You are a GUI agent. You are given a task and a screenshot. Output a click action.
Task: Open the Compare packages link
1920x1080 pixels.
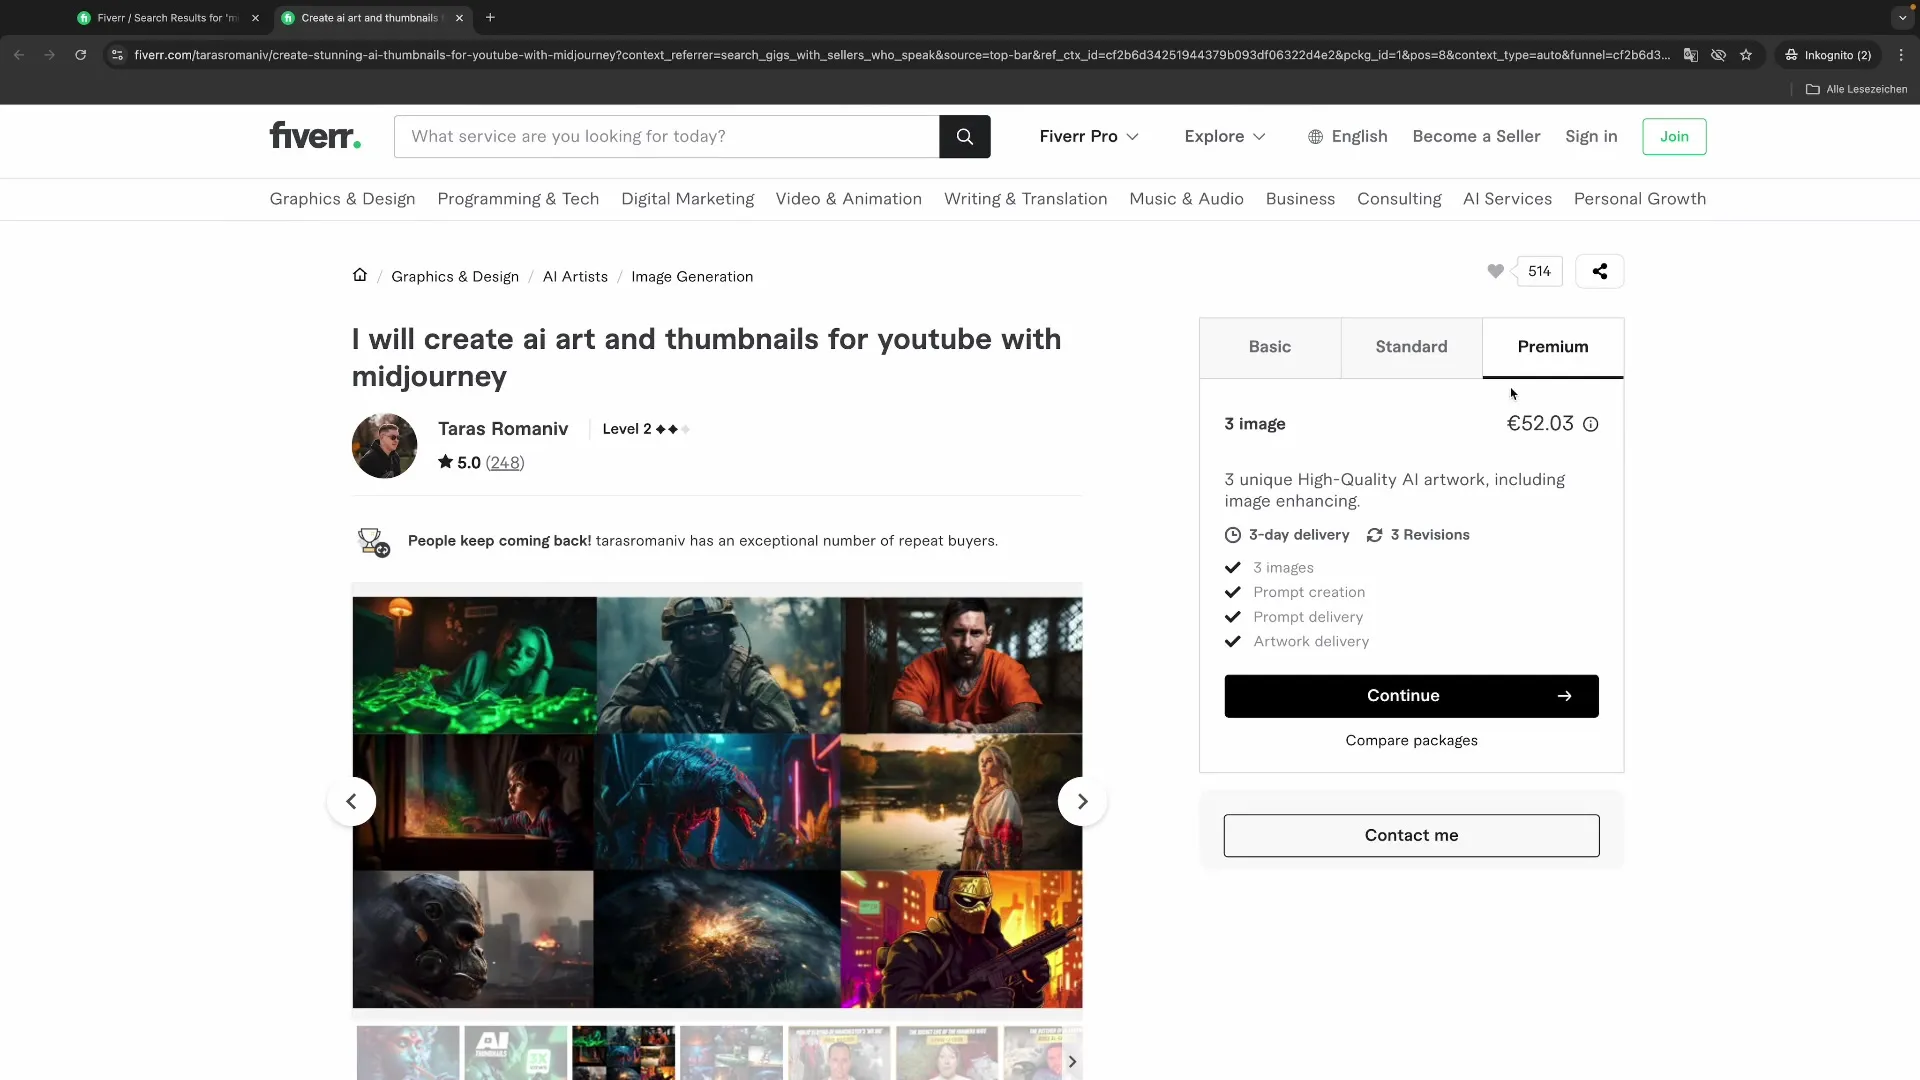click(1410, 740)
